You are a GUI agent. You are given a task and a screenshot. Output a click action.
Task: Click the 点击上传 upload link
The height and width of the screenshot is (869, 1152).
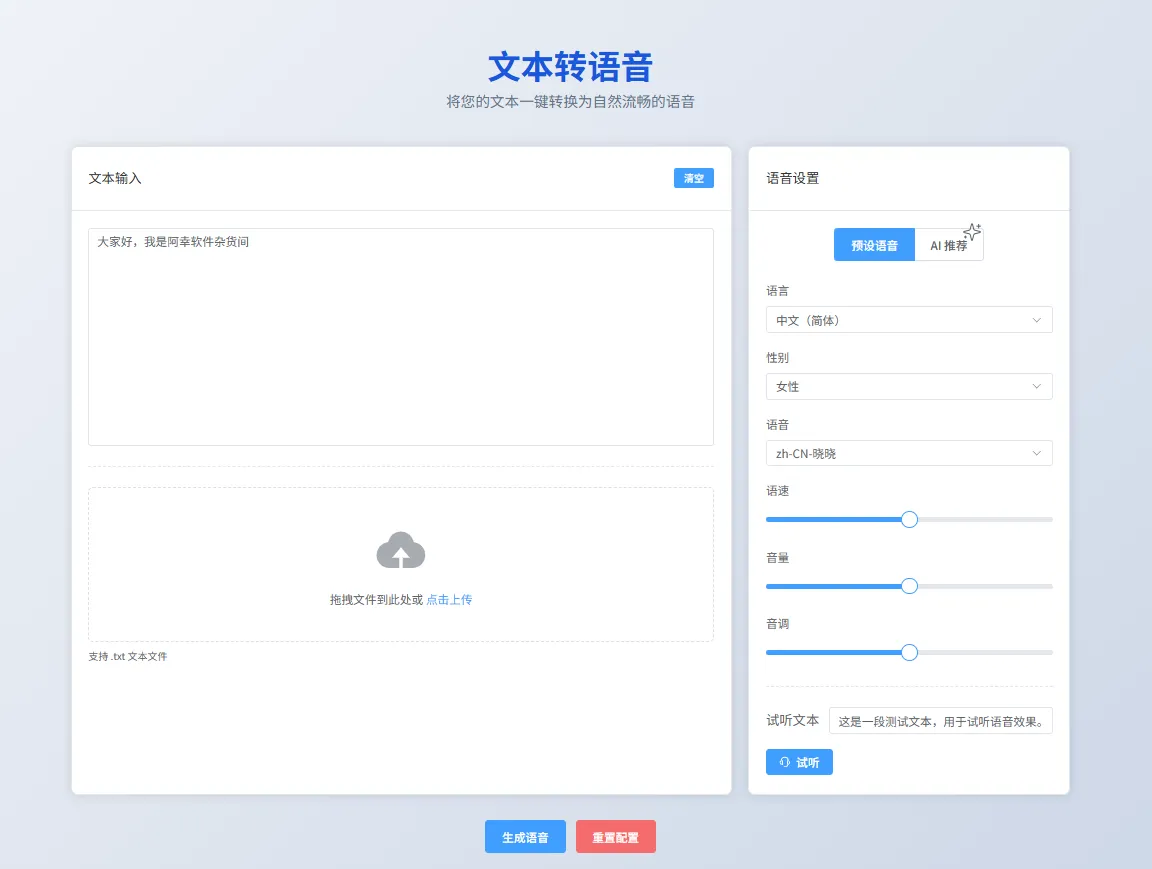448,598
